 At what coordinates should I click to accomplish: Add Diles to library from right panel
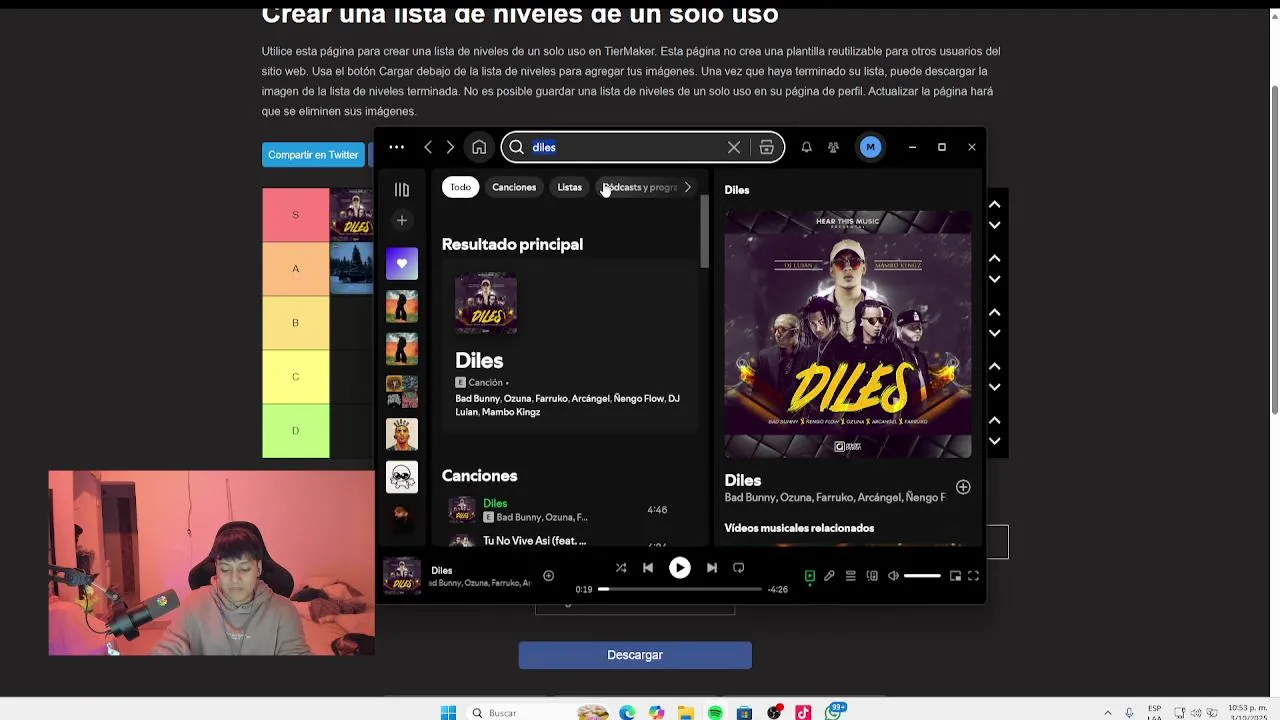(963, 487)
